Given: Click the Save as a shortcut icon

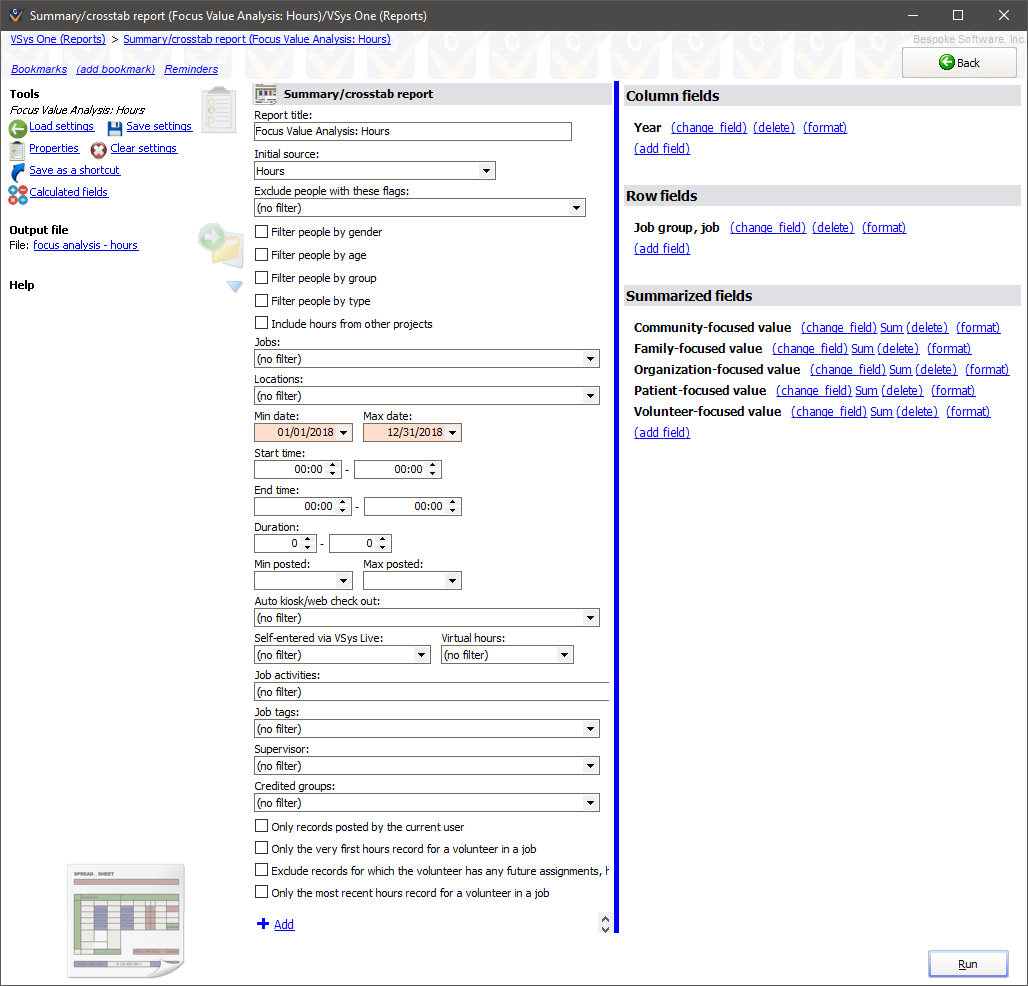Looking at the screenshot, I should [17, 172].
